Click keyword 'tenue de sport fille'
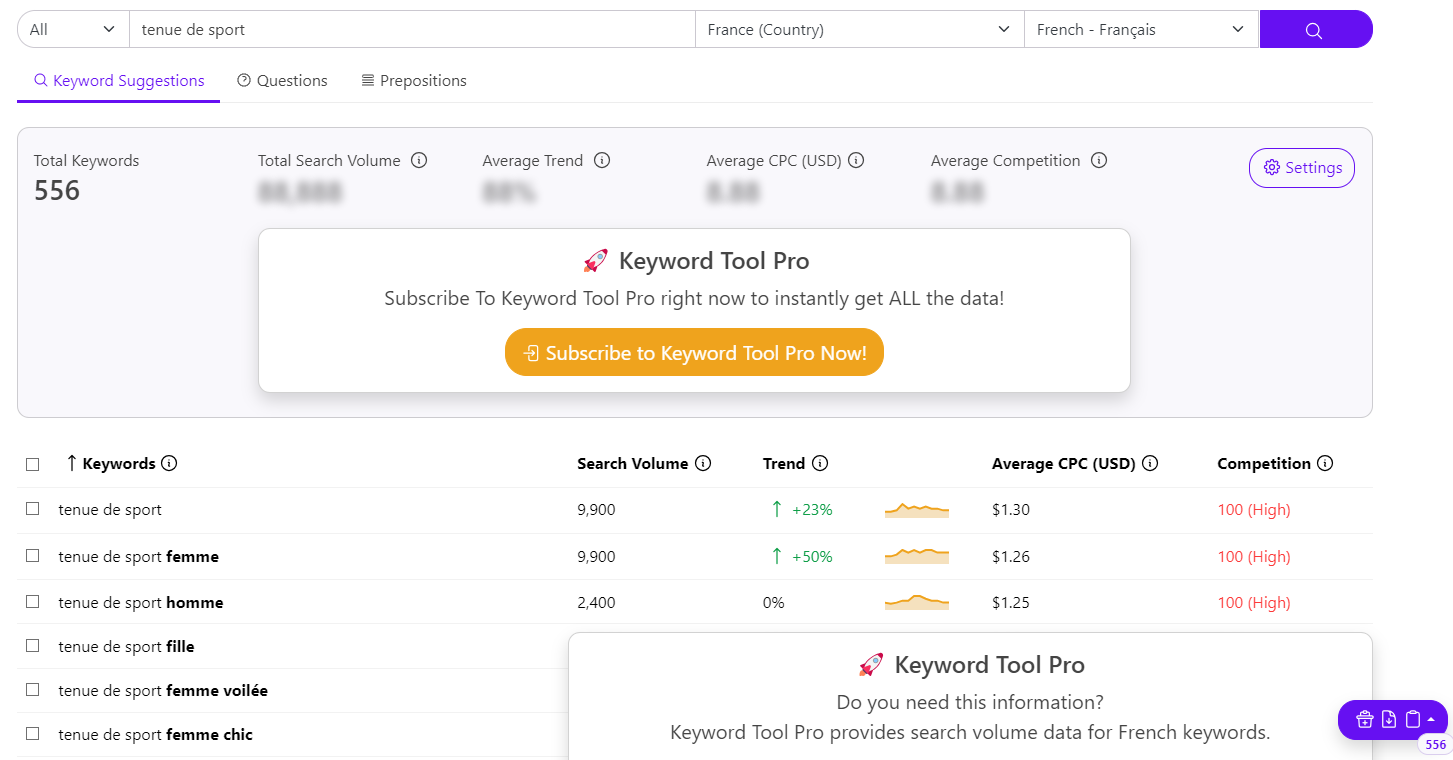Screen dimensions: 1453x760 pyautogui.click(x=127, y=647)
